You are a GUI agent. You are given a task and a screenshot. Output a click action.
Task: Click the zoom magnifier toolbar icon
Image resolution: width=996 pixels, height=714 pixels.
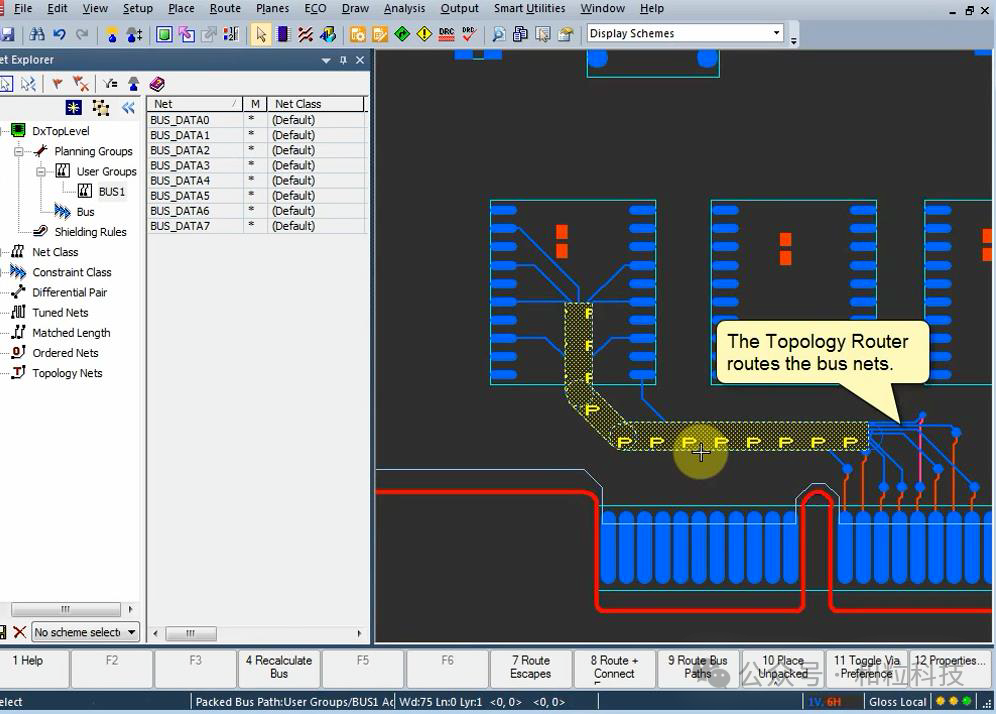tap(498, 34)
